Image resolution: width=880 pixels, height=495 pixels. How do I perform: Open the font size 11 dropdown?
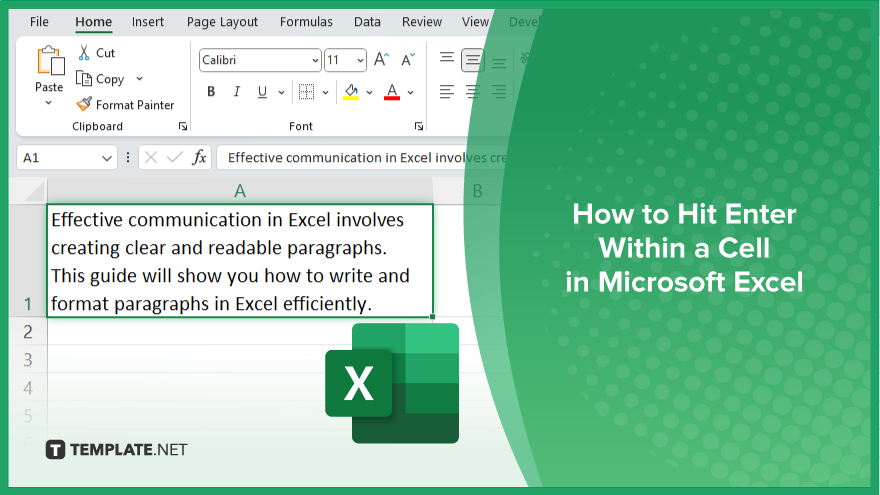(360, 60)
